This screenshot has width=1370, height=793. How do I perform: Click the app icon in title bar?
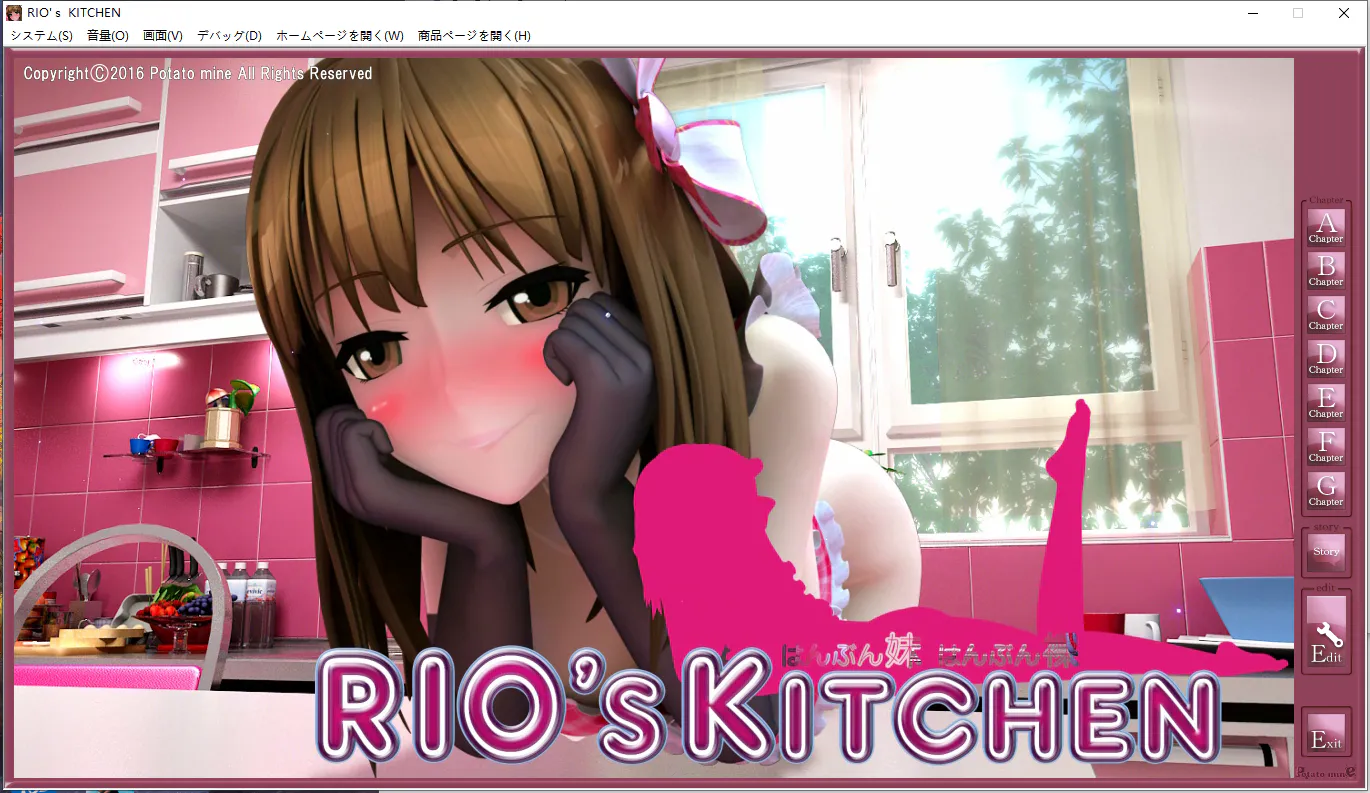14,13
